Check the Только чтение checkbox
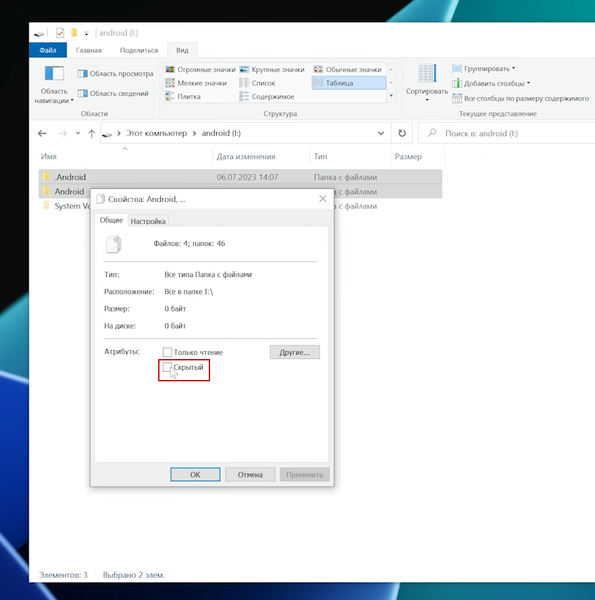 [167, 352]
